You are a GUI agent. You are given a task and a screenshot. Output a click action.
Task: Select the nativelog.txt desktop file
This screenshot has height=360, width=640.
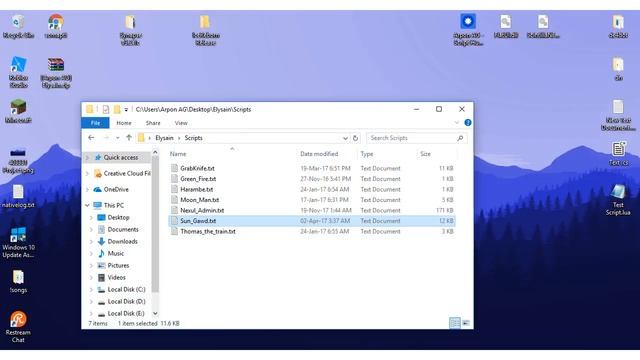pos(18,196)
